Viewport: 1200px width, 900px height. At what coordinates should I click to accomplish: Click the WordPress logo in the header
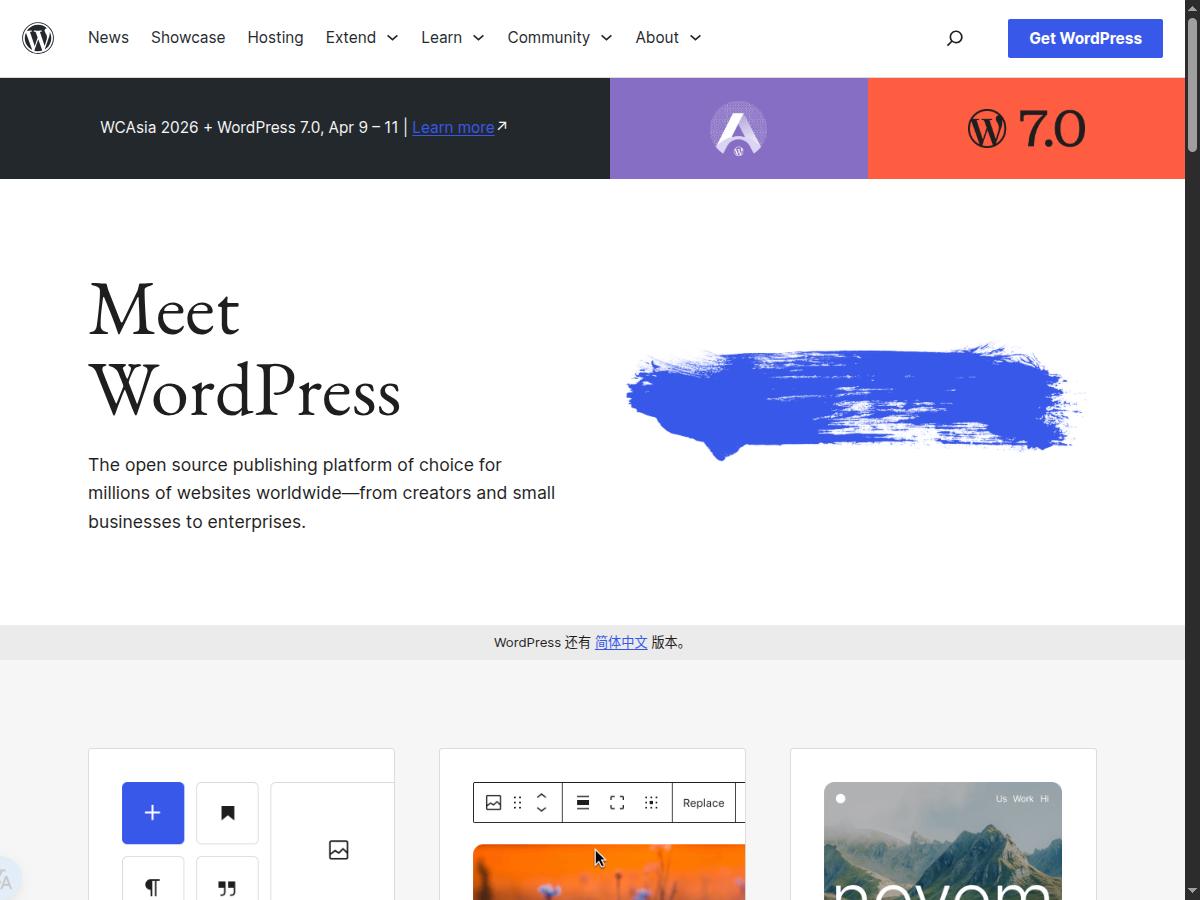pyautogui.click(x=38, y=37)
